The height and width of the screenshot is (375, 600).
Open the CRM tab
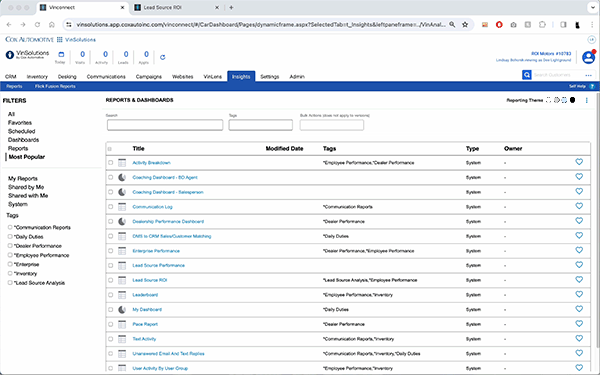coord(11,77)
